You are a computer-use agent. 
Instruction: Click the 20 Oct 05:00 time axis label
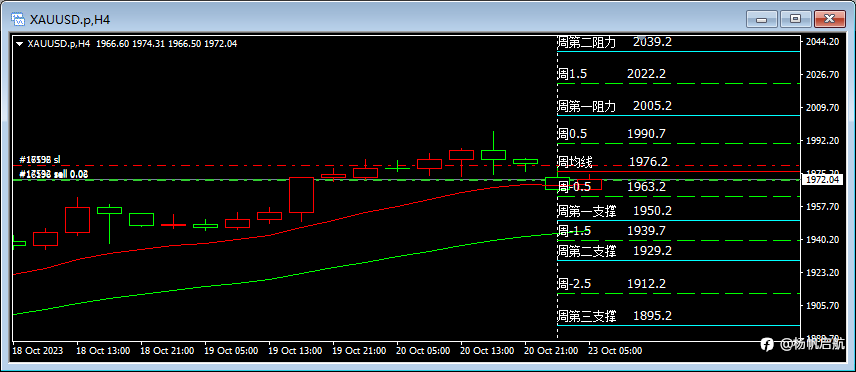(423, 351)
